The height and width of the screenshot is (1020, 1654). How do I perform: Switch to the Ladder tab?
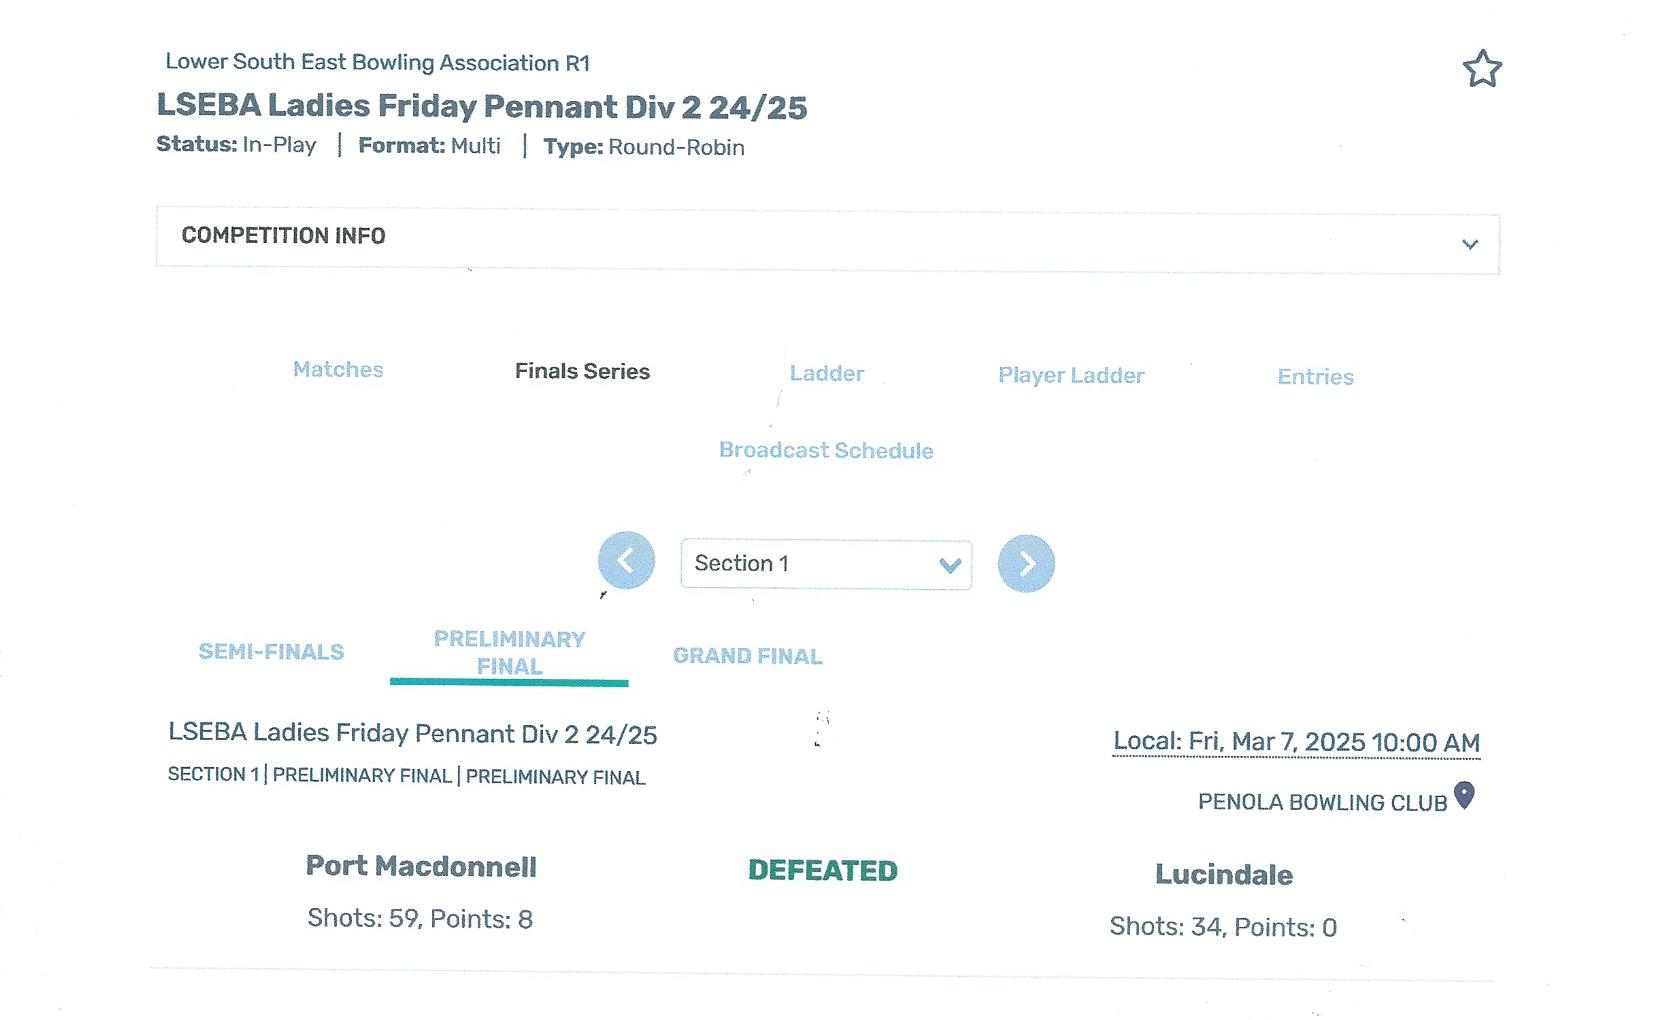tap(827, 373)
